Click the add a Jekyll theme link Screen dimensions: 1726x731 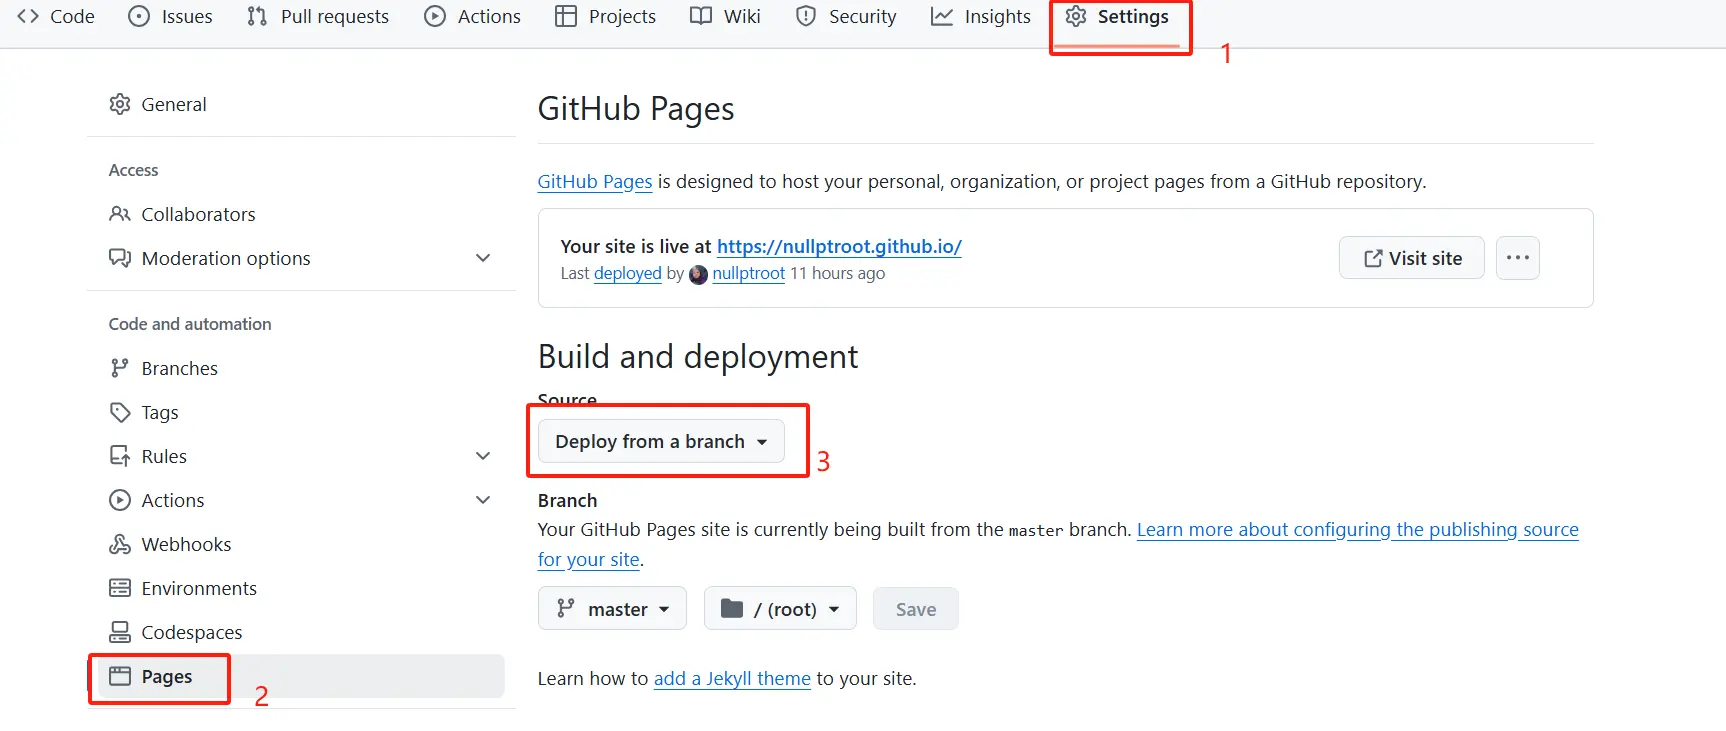click(x=732, y=678)
